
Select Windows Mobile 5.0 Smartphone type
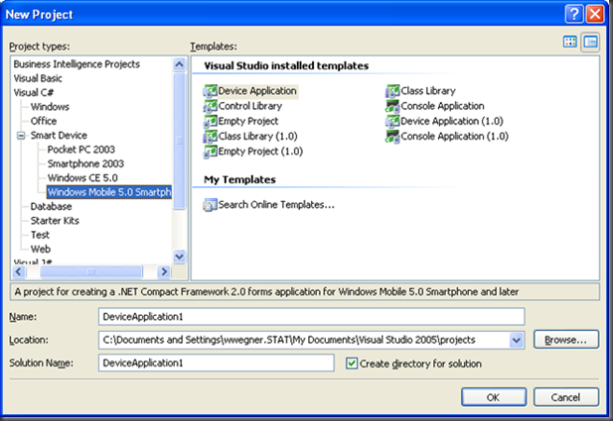109,192
